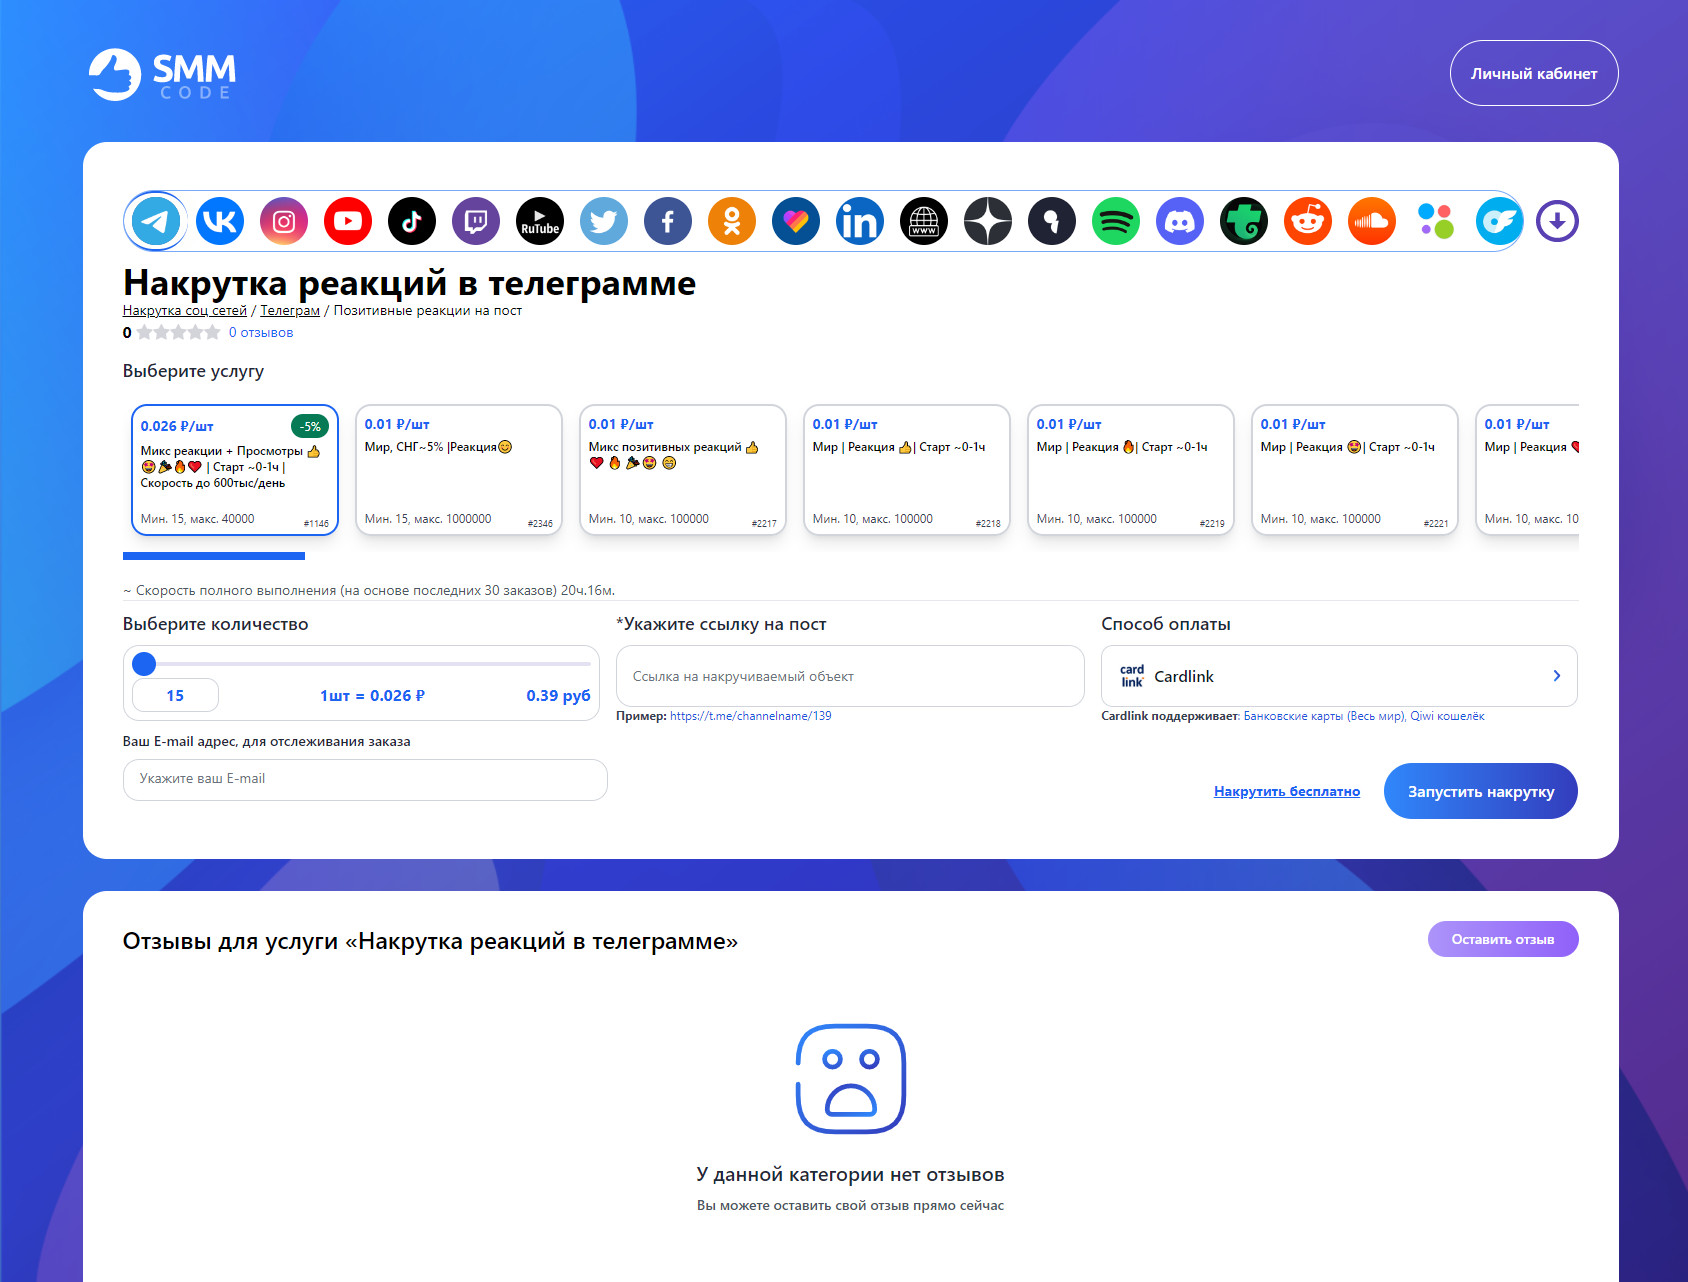Click the -5% discount badge
This screenshot has height=1282, width=1688.
[310, 426]
